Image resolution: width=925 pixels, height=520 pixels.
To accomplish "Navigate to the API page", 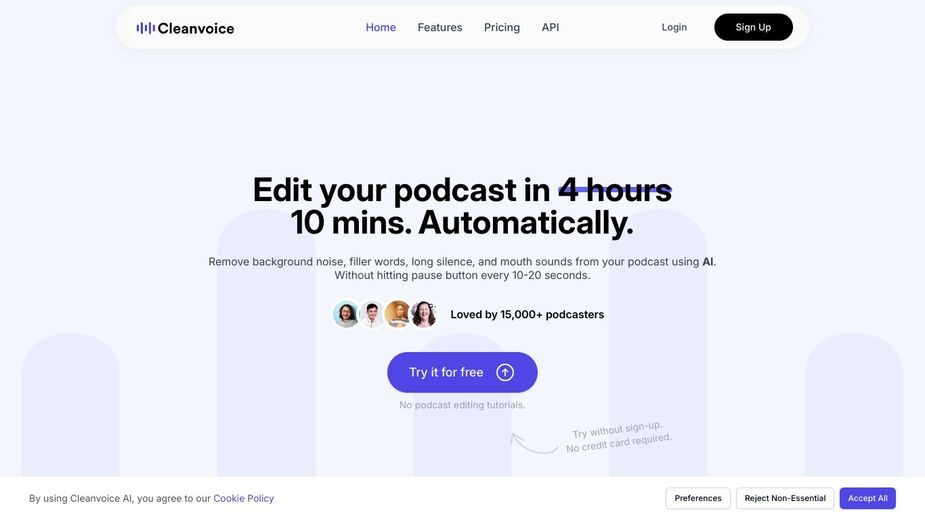I will (550, 27).
